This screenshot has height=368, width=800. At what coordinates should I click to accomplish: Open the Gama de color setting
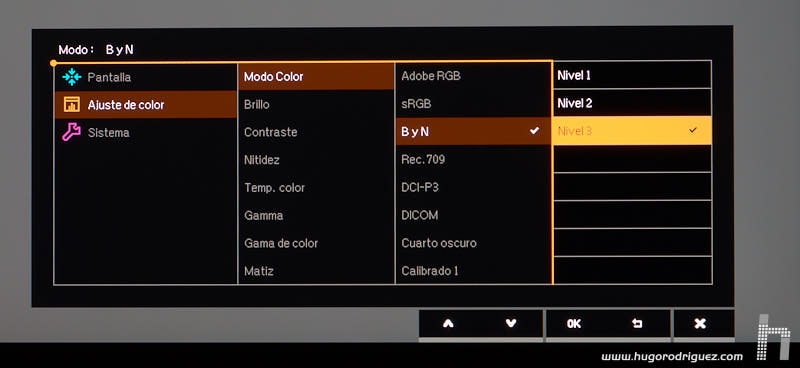click(x=316, y=243)
